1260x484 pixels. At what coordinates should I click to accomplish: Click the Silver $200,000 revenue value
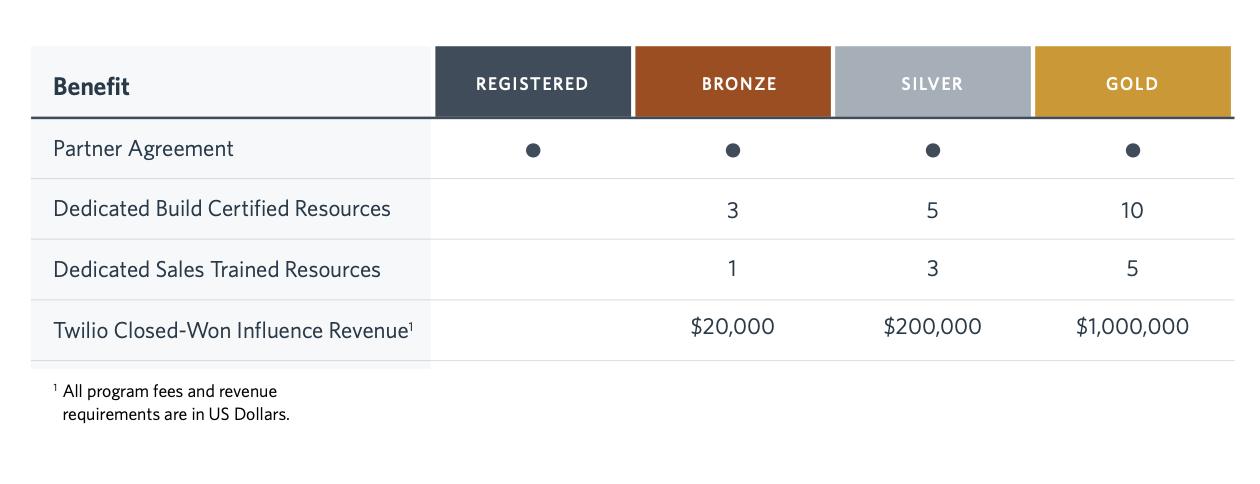click(933, 327)
